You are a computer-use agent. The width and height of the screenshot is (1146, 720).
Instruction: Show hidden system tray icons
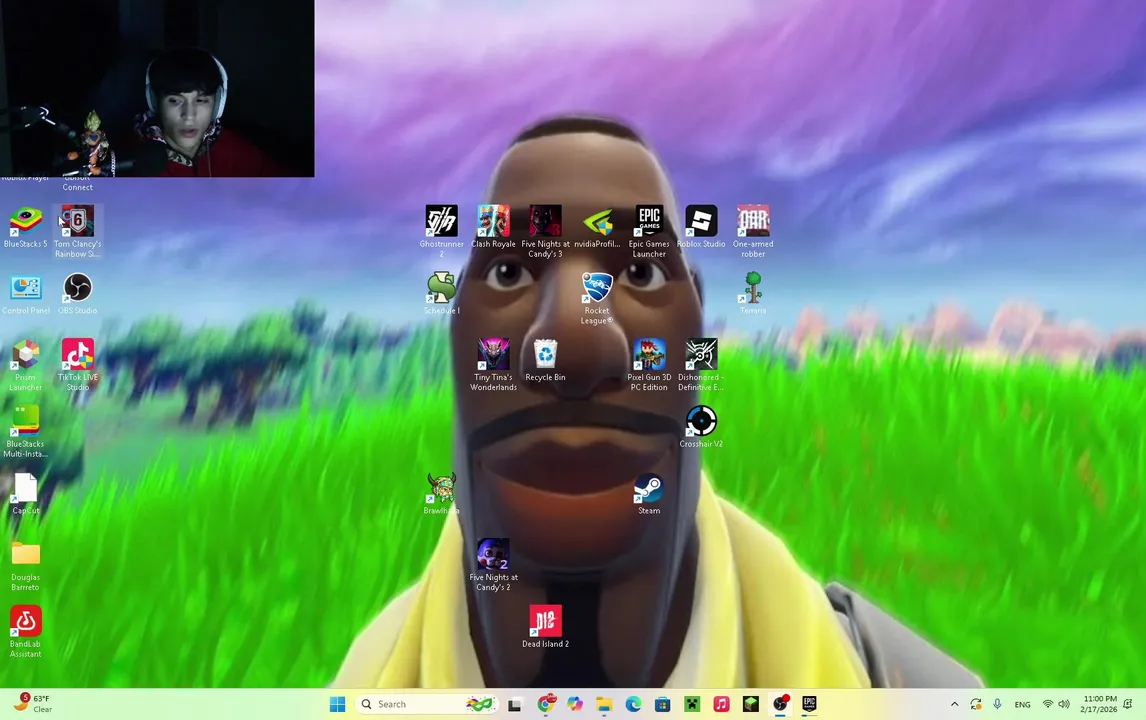tap(954, 704)
